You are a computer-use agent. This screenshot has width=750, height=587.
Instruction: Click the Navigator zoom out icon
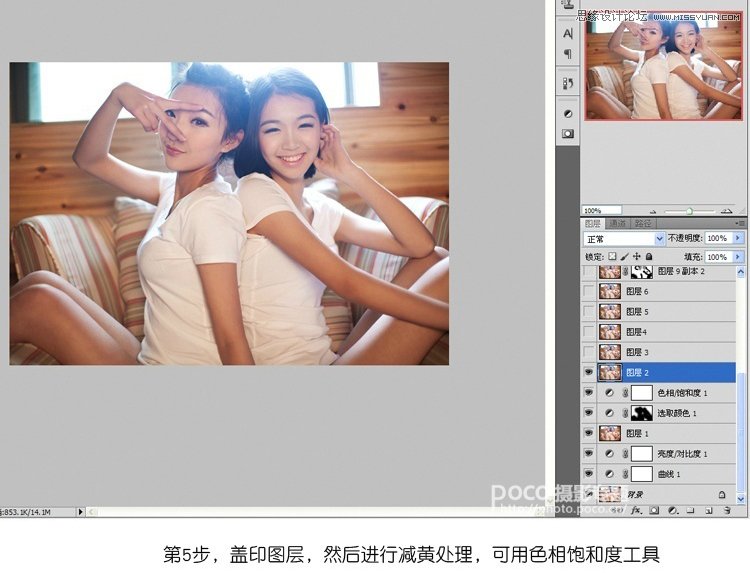coord(653,211)
